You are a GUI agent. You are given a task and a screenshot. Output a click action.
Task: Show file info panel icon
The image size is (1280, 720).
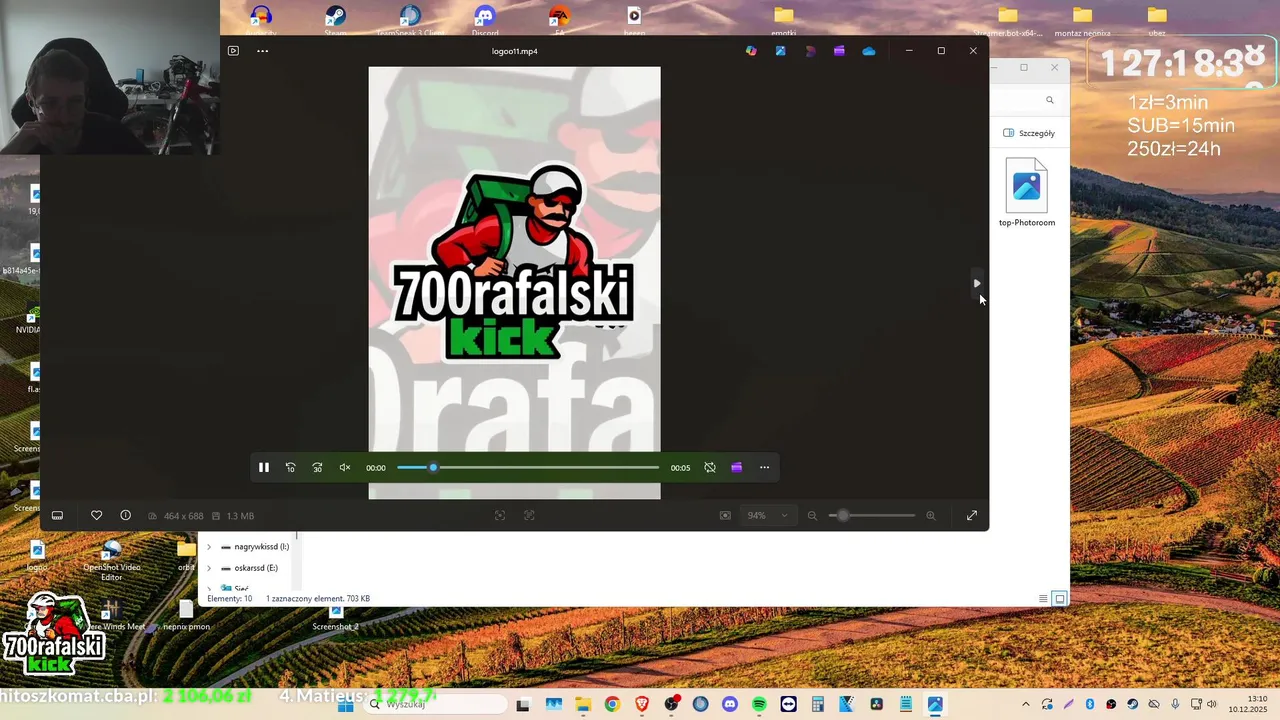click(125, 515)
